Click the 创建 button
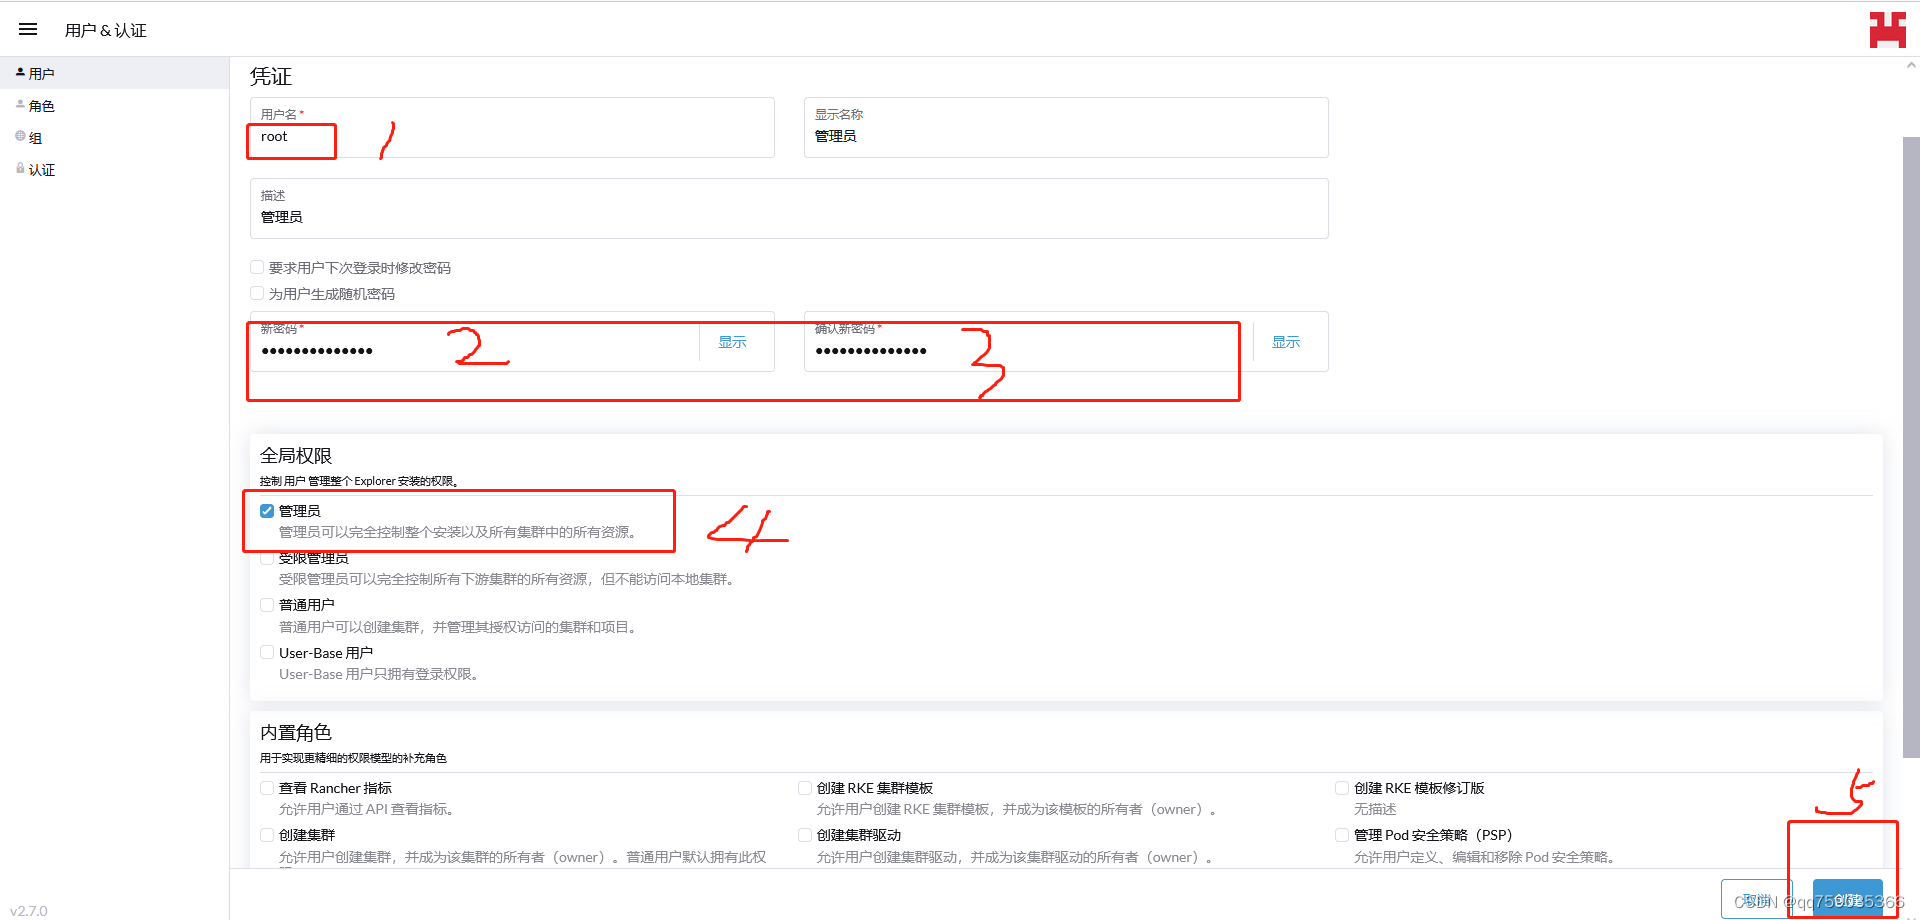 click(1848, 900)
